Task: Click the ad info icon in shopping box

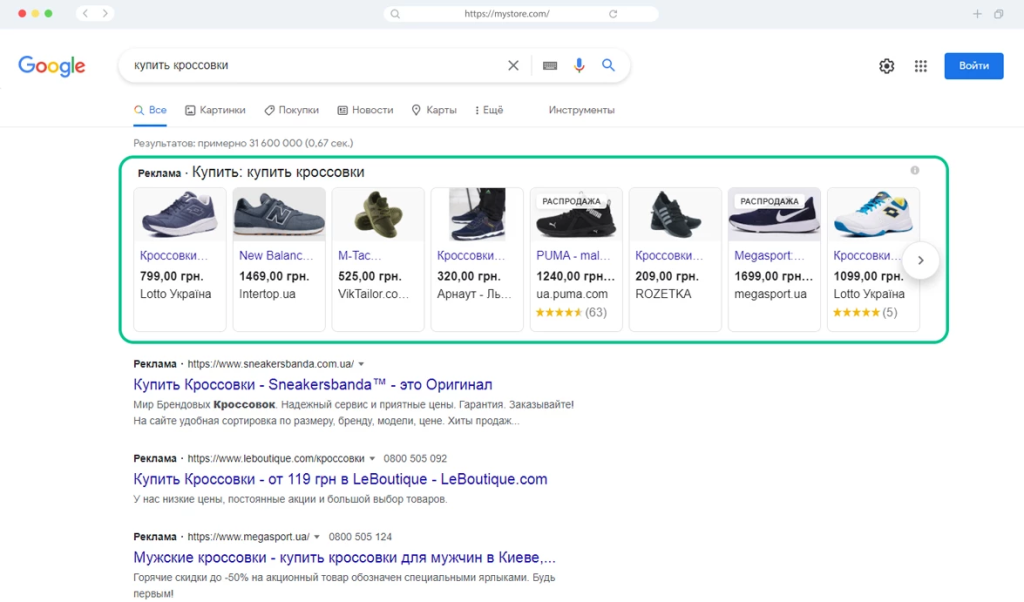Action: (x=914, y=171)
